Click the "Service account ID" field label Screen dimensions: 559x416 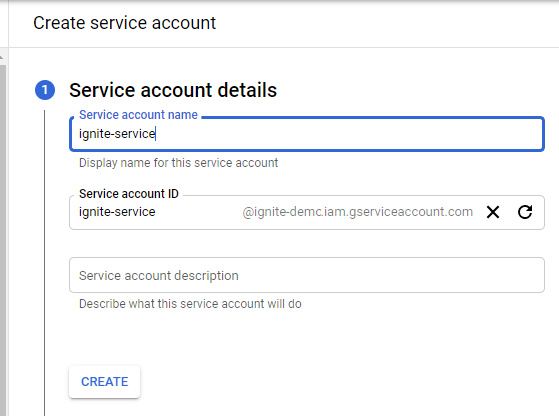(129, 194)
